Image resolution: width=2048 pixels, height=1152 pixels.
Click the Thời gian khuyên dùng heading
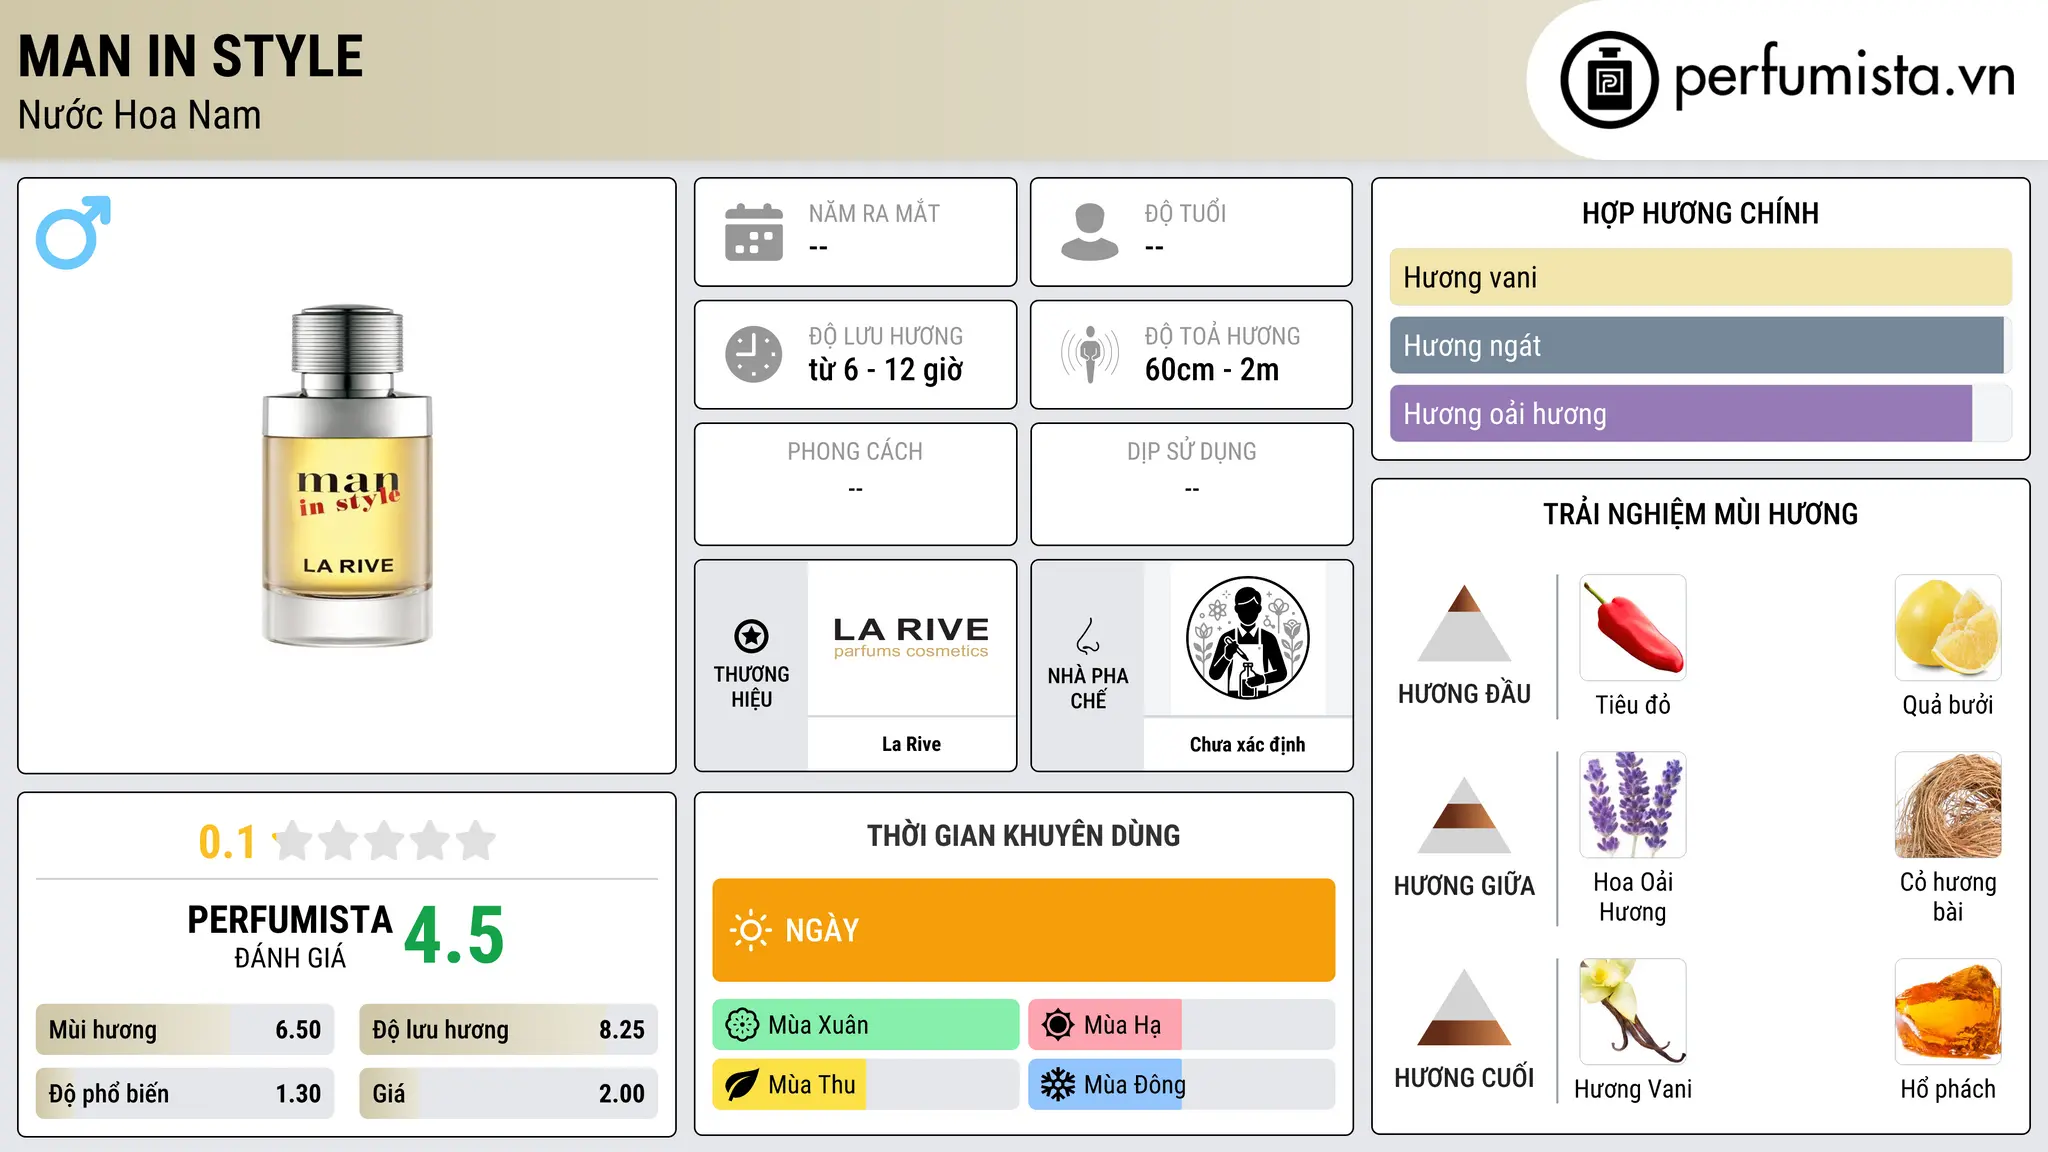click(1024, 835)
